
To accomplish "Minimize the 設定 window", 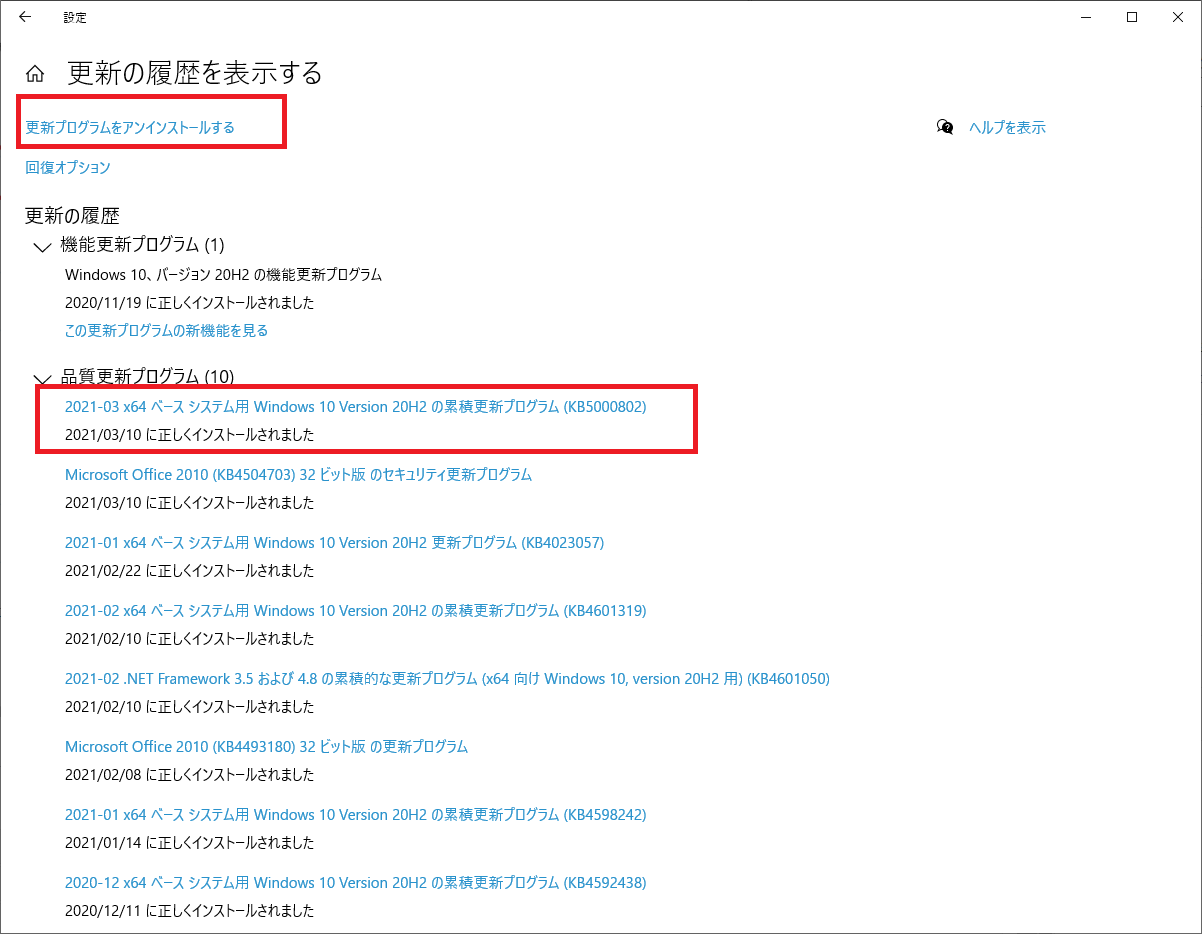I will [1086, 17].
